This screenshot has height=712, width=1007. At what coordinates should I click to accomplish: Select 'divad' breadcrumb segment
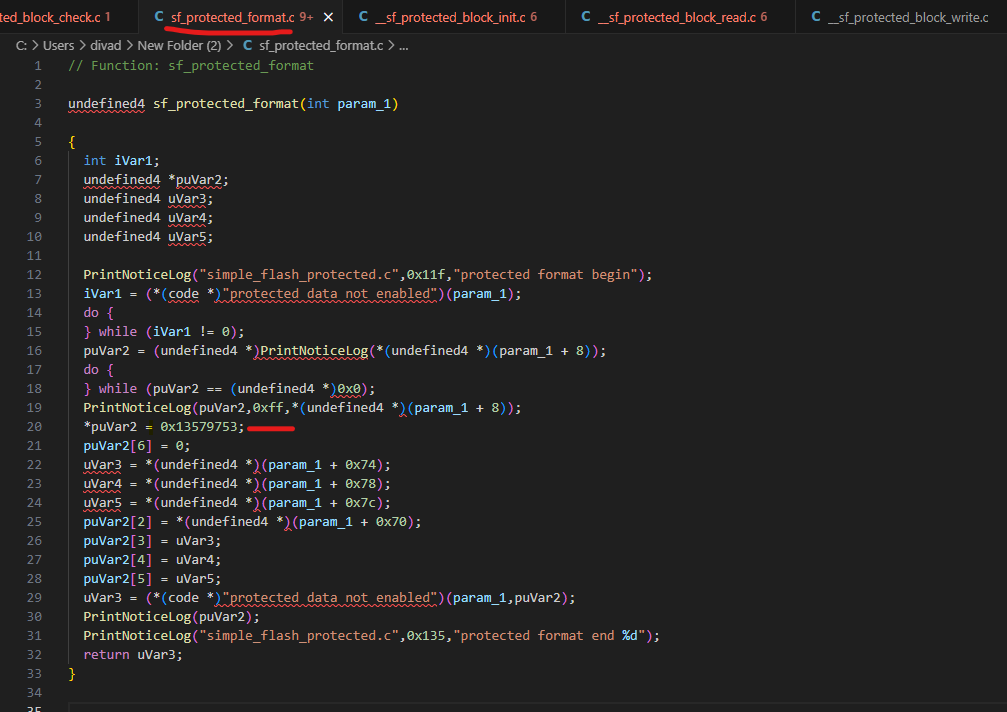(105, 46)
